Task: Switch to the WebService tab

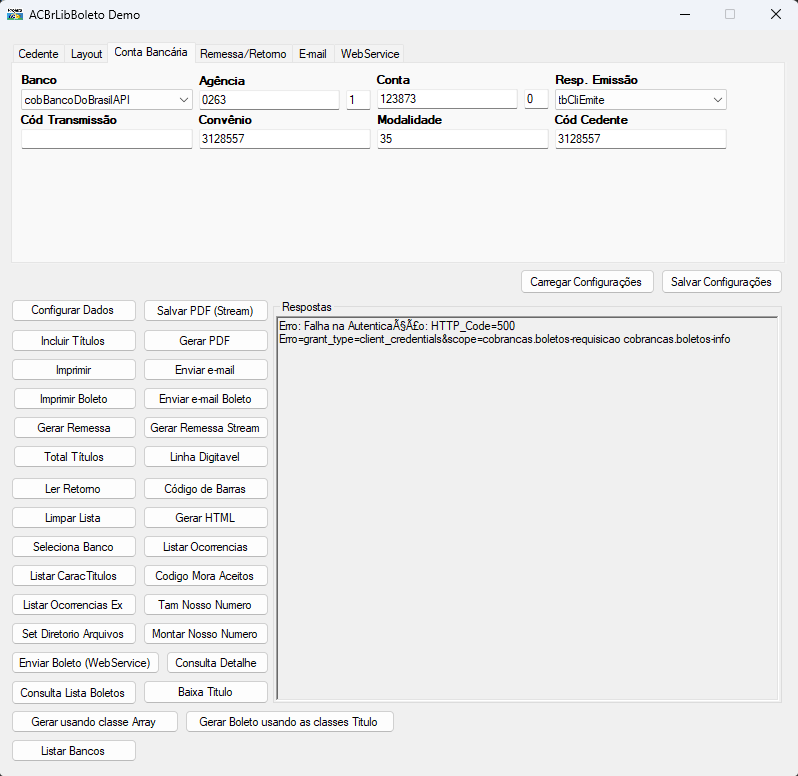Action: 370,53
